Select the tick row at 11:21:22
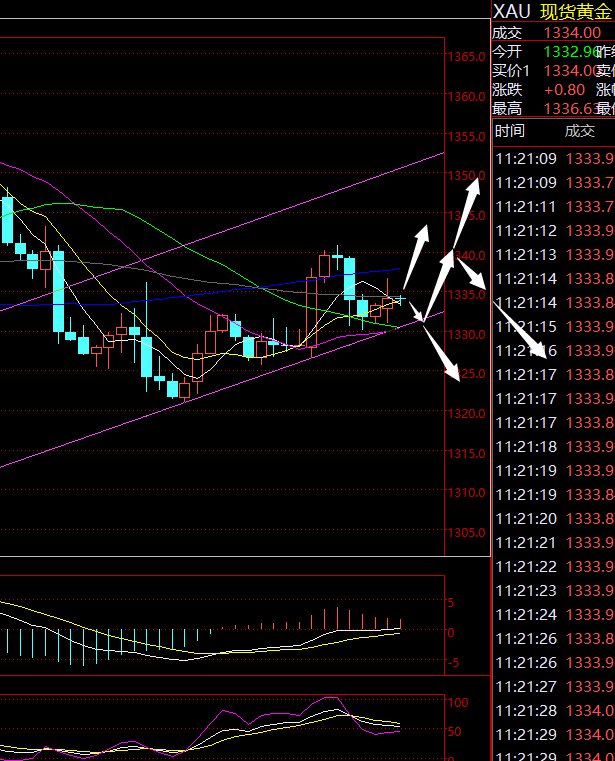Viewport: 615px width, 761px height. 554,567
